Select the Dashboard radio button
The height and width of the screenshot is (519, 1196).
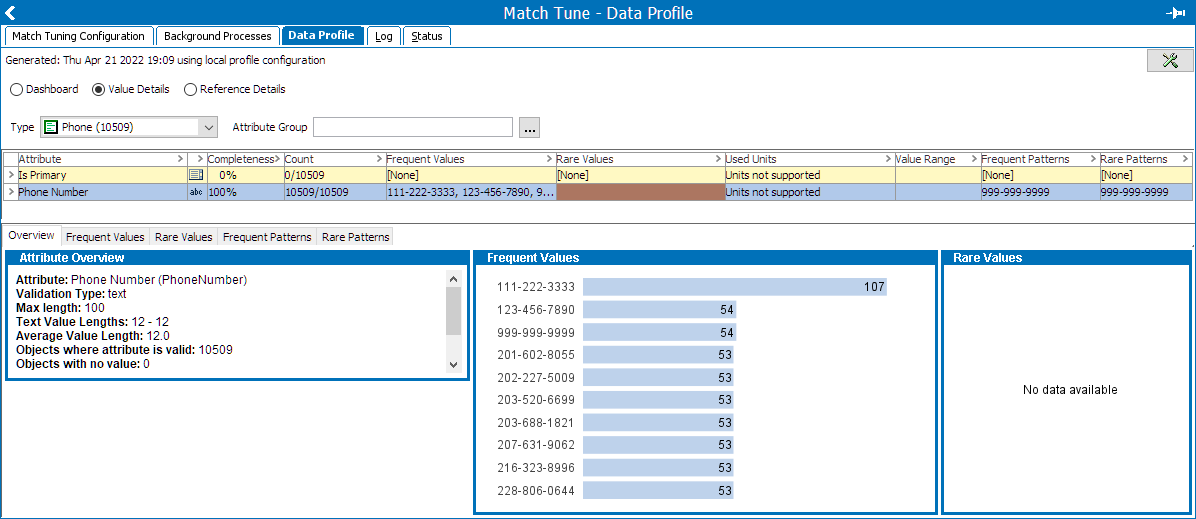[x=17, y=89]
